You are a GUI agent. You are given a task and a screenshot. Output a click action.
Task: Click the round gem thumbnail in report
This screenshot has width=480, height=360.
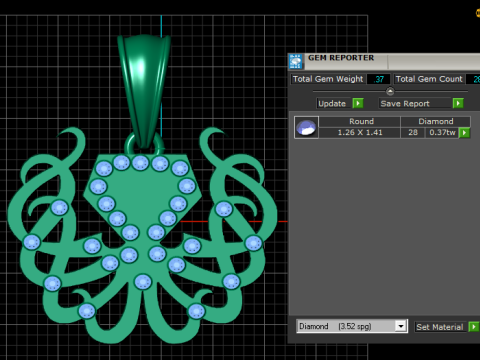click(x=306, y=127)
